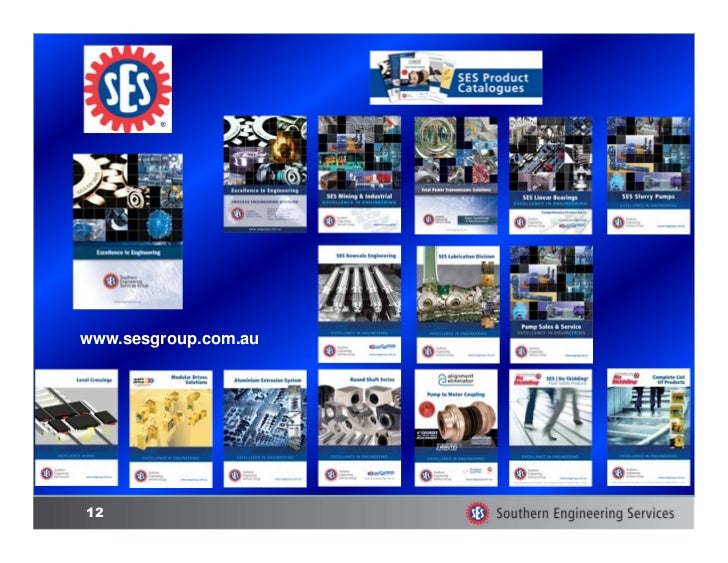Click SES logo on Process Engineering Division cover
728x563 pixels.
237,214
